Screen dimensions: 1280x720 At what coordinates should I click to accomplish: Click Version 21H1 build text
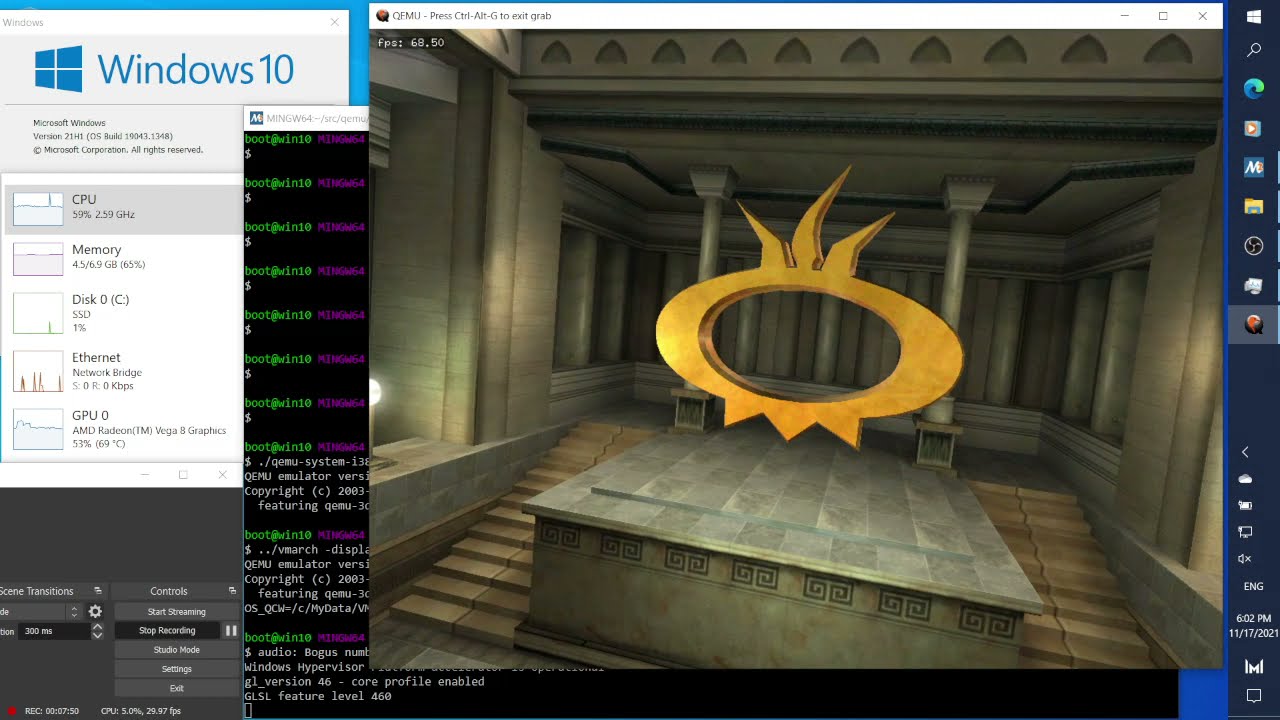pos(103,136)
